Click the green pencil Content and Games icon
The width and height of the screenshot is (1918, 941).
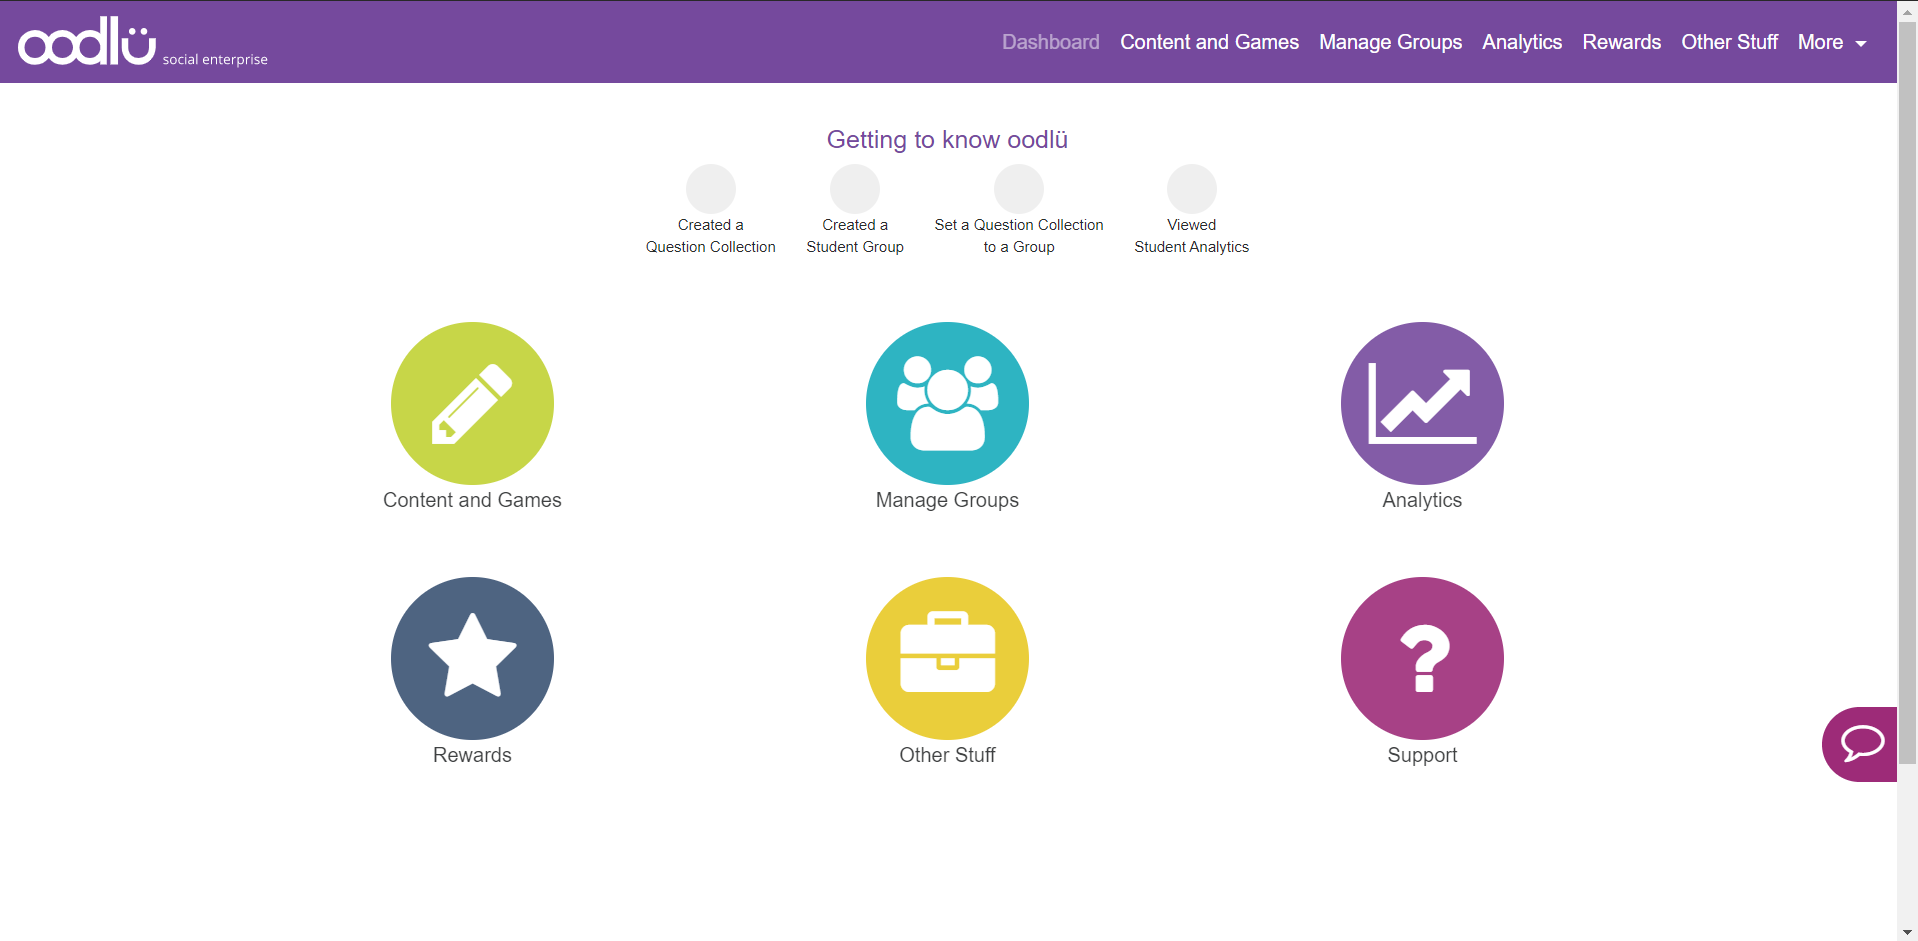pos(472,403)
